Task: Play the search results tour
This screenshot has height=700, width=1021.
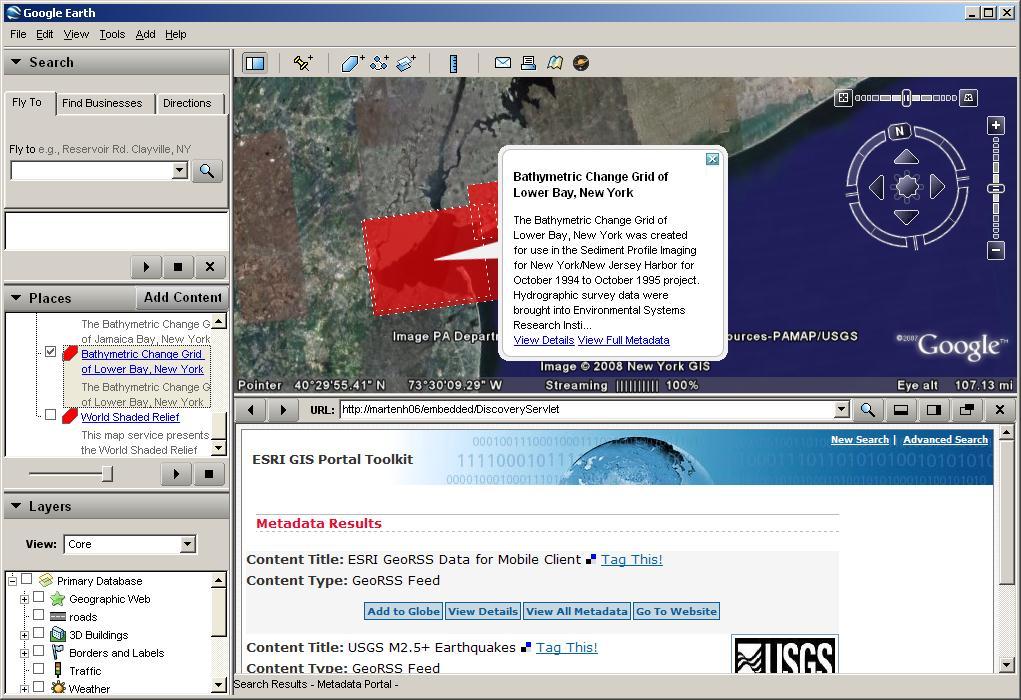Action: [x=146, y=266]
